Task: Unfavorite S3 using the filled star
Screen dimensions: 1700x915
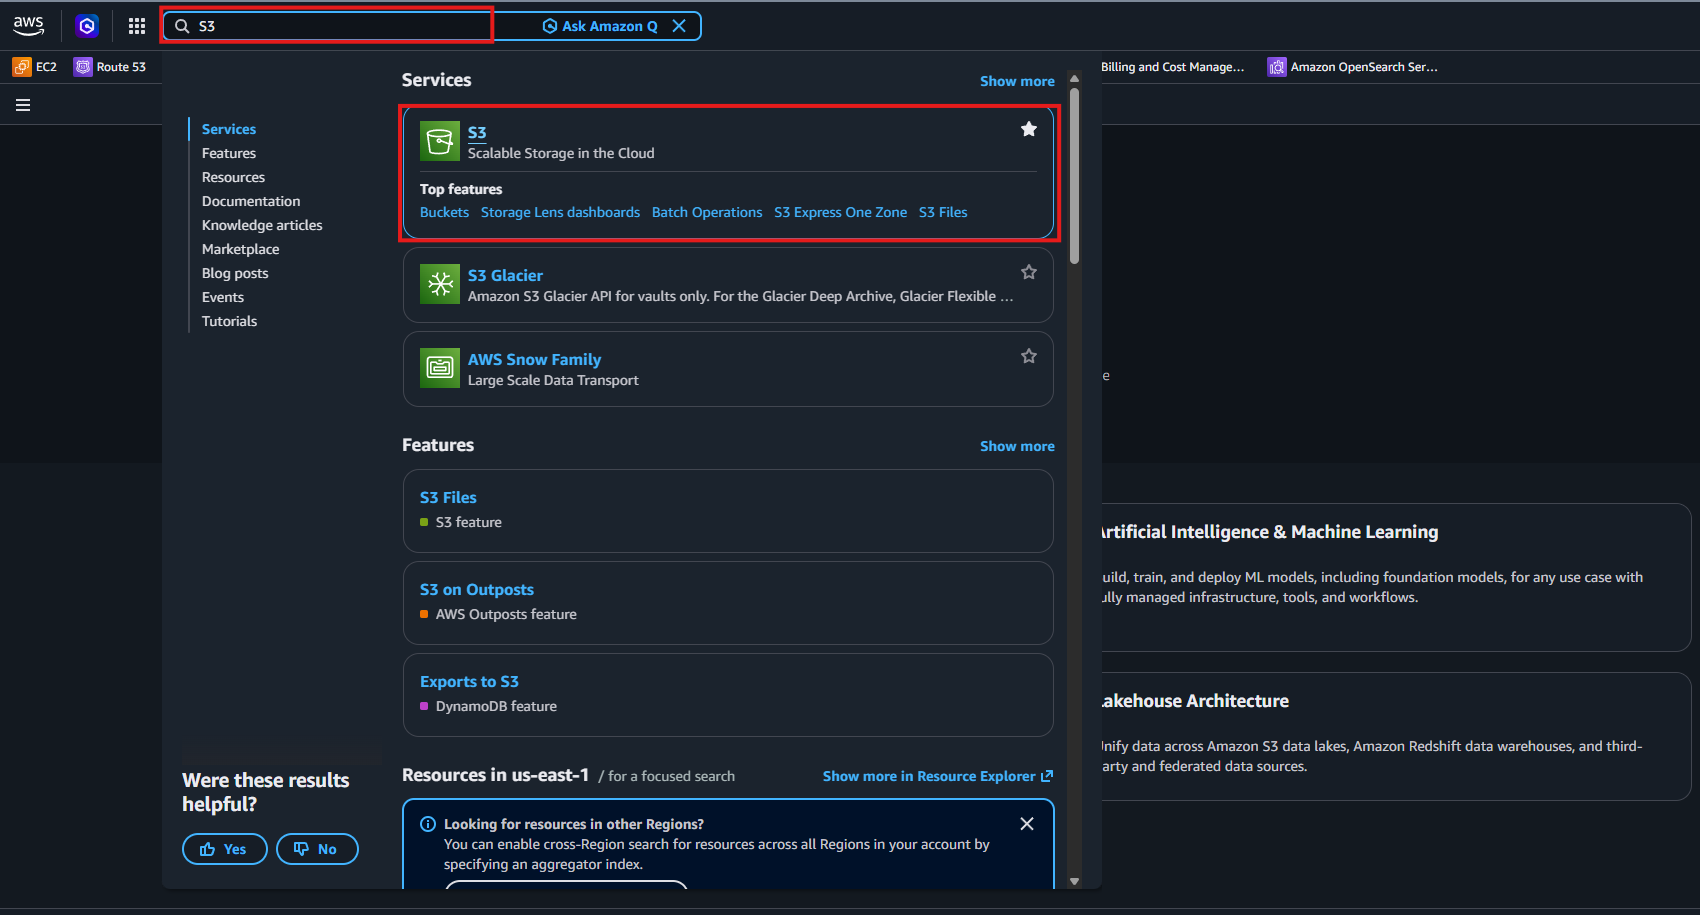Action: click(1028, 129)
